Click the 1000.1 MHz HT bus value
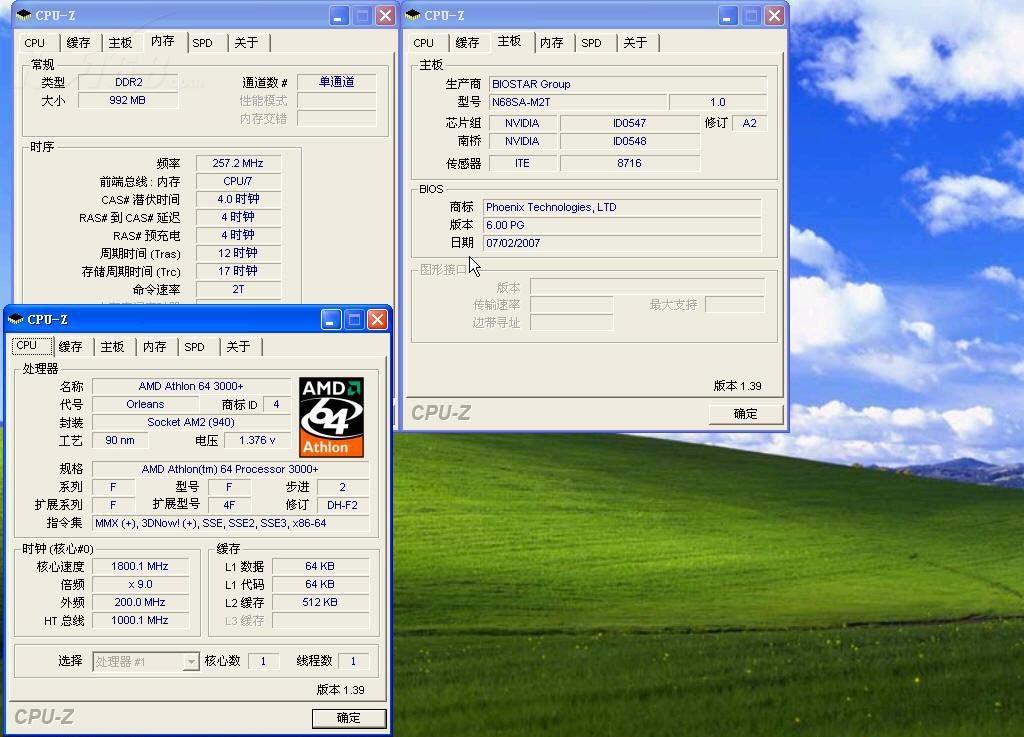Image resolution: width=1024 pixels, height=737 pixels. 140,621
